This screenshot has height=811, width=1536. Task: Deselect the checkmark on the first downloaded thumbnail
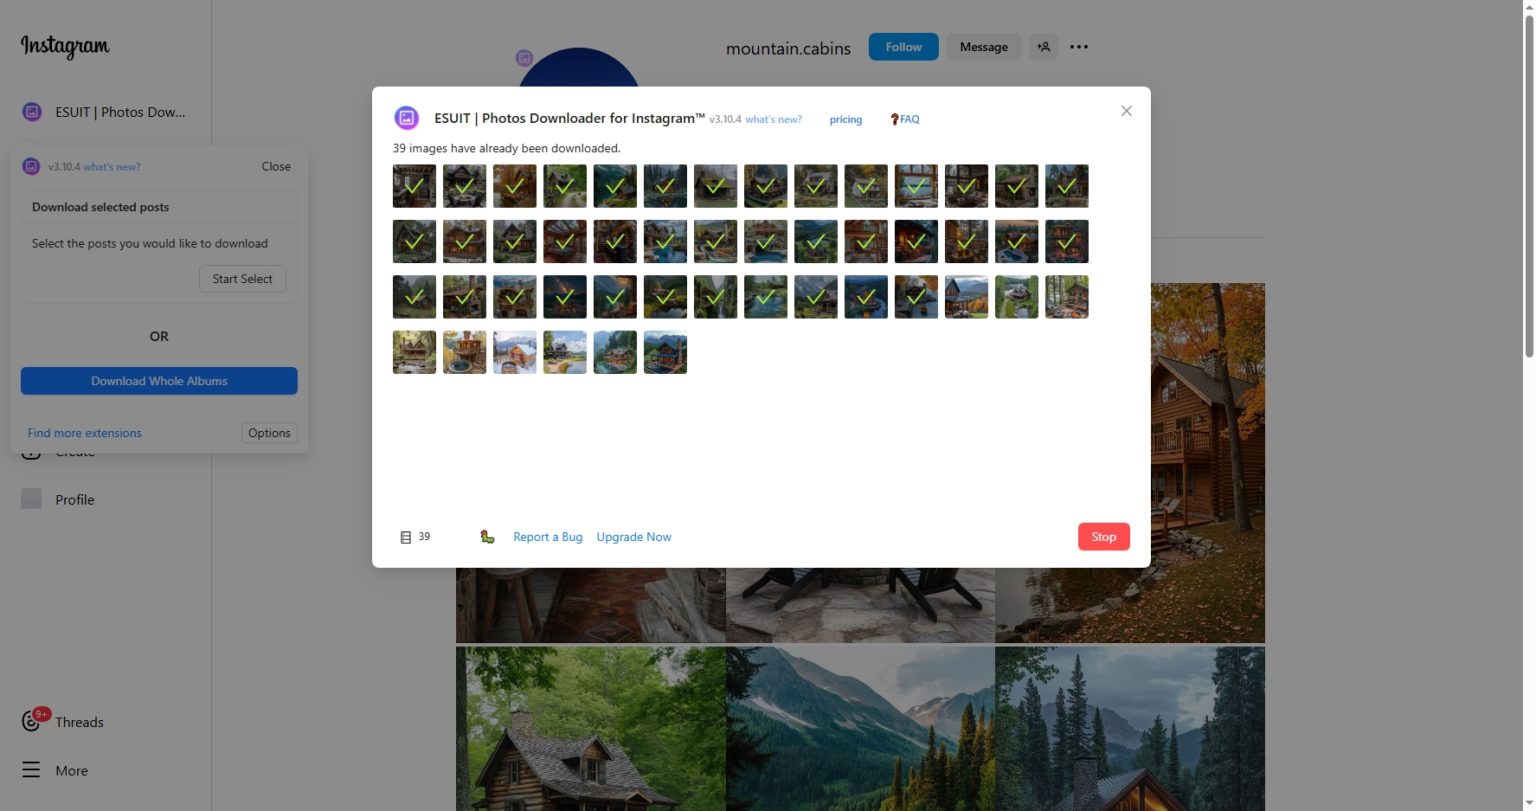click(x=413, y=185)
